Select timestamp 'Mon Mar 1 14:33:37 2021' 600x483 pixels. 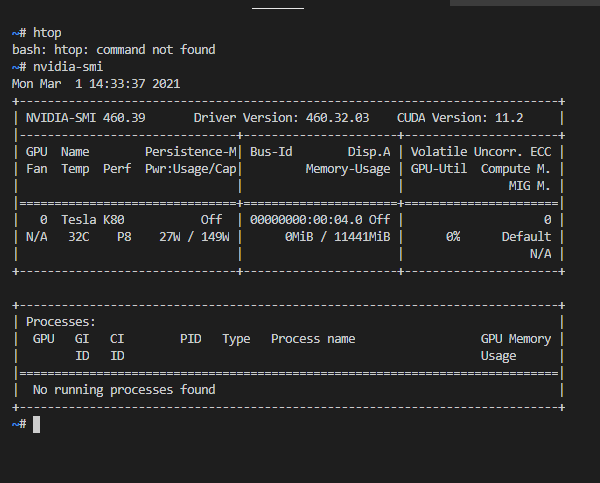pyautogui.click(x=96, y=84)
